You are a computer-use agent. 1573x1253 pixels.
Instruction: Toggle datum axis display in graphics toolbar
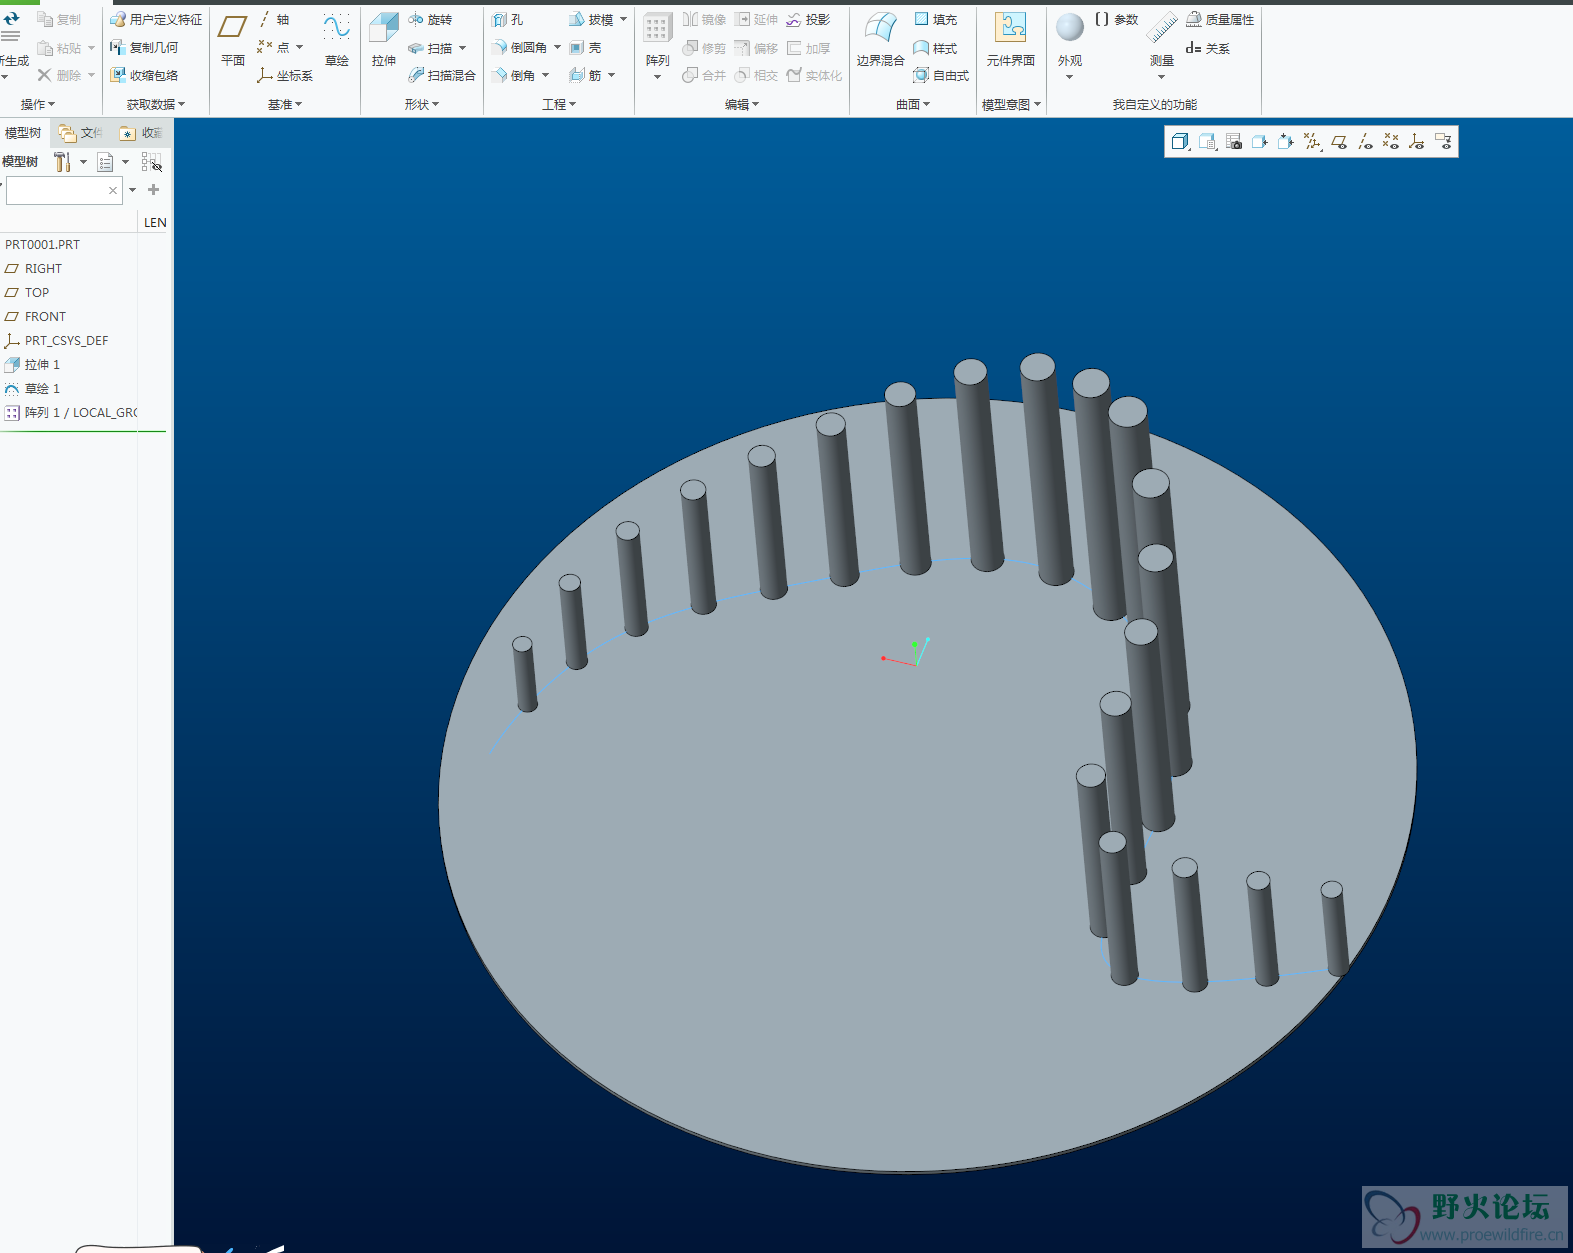pyautogui.click(x=1365, y=142)
